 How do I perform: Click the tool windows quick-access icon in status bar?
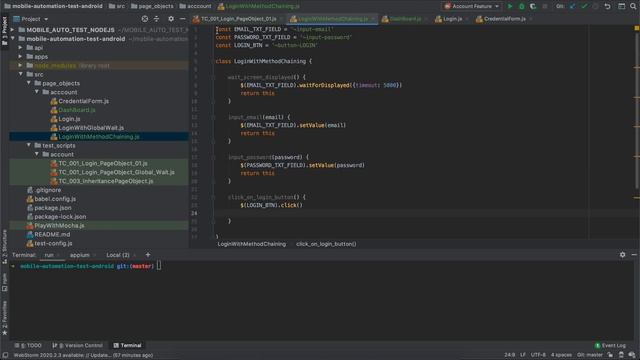[x=5, y=355]
